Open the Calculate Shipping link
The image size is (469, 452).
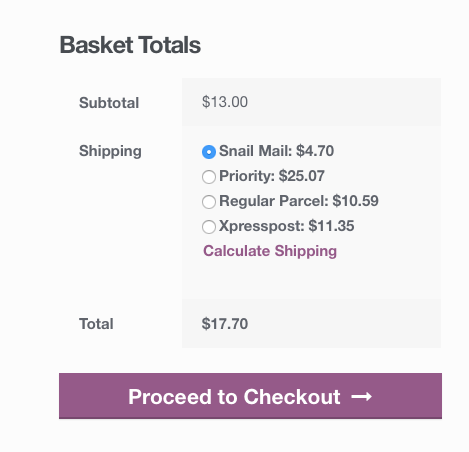270,251
